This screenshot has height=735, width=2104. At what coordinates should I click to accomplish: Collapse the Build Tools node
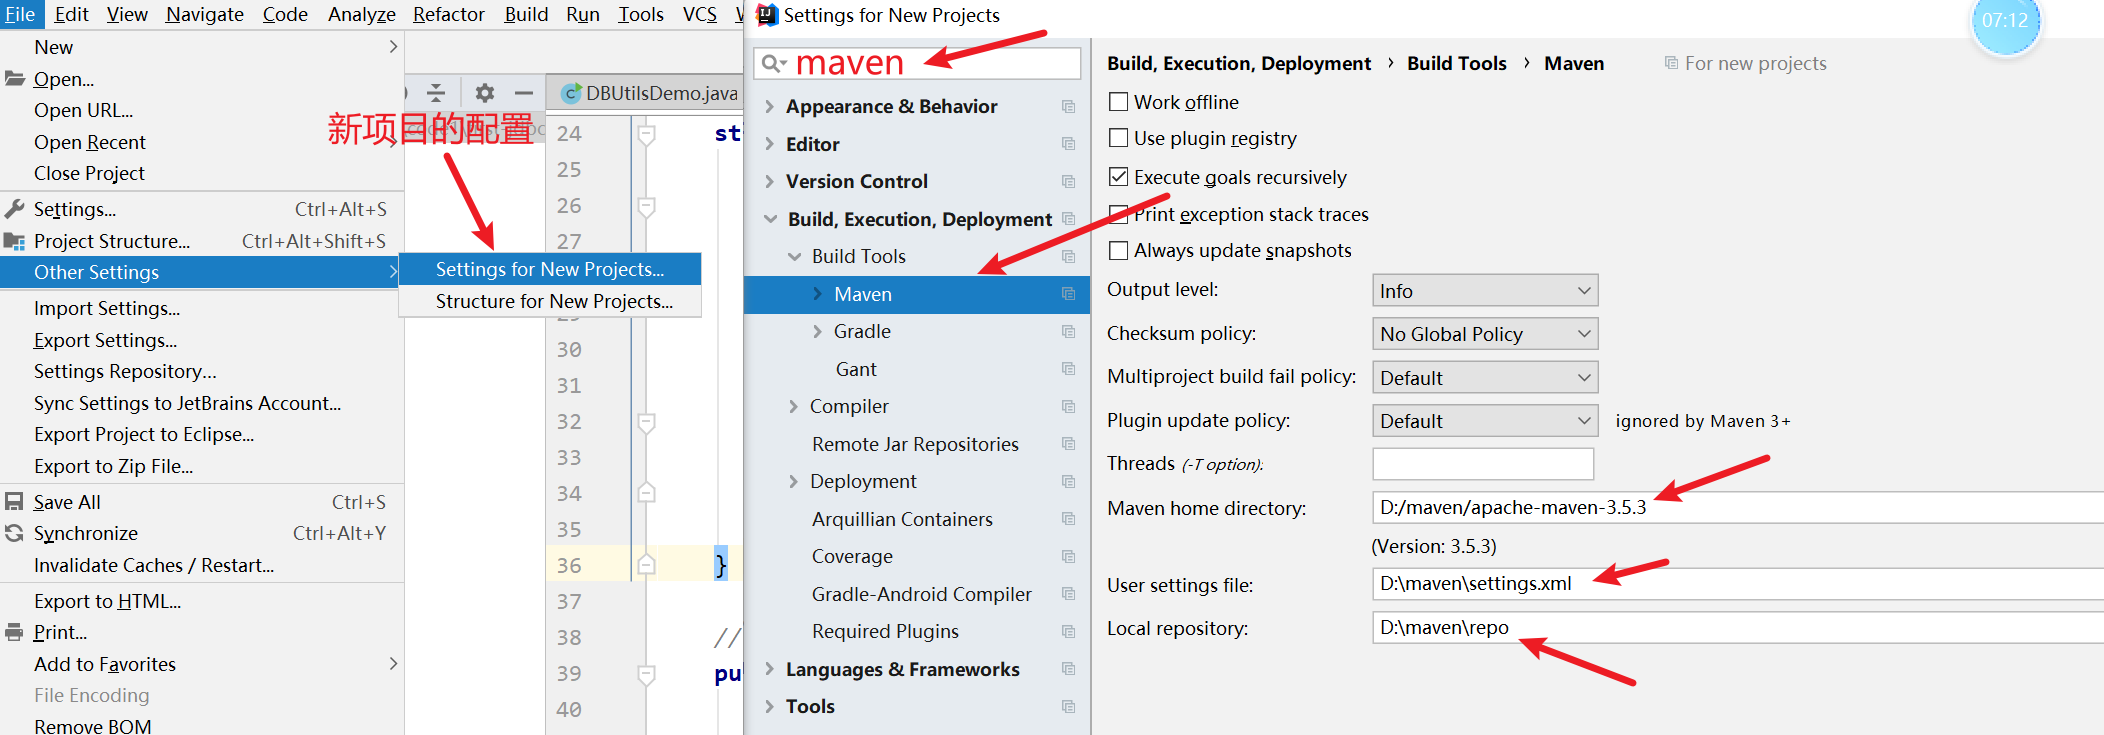[x=795, y=256]
